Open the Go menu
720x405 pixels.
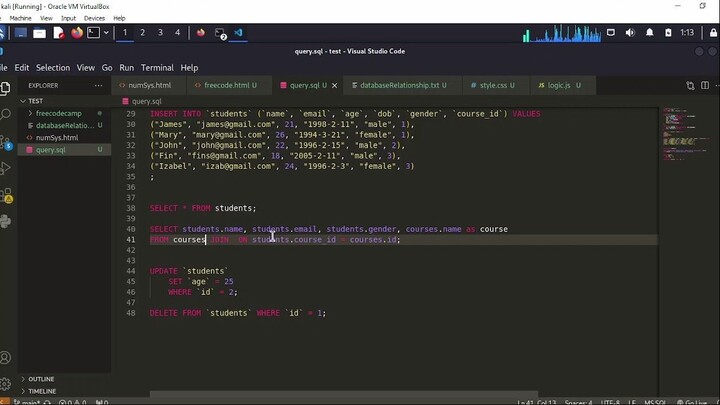pyautogui.click(x=107, y=68)
